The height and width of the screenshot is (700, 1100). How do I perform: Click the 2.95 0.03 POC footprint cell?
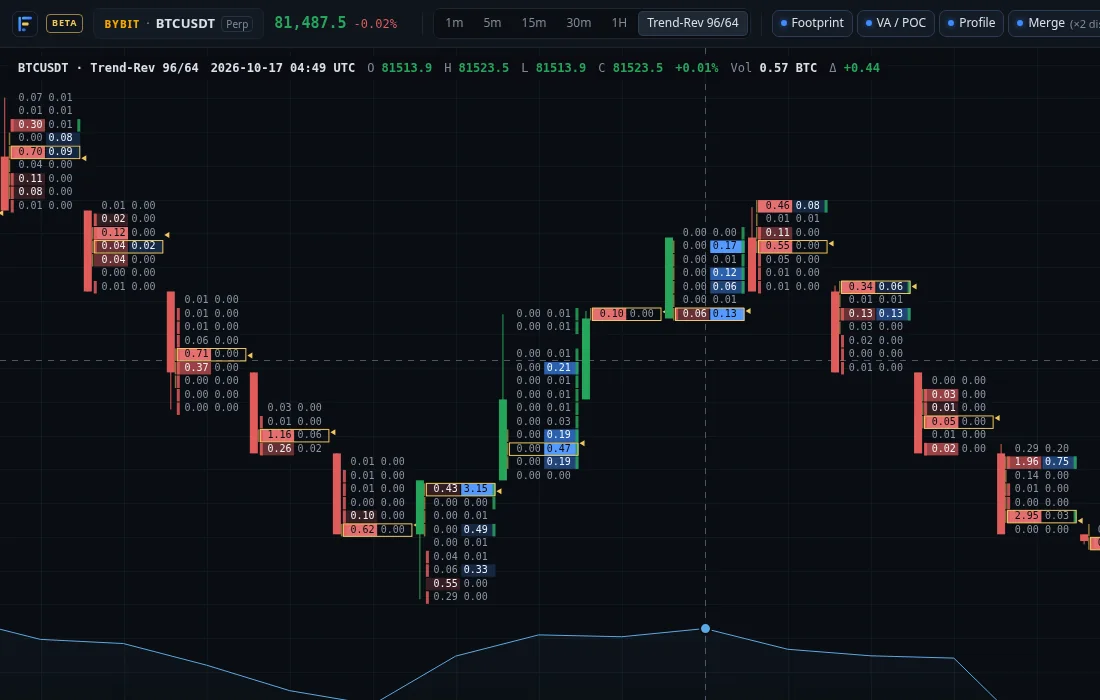point(1041,516)
